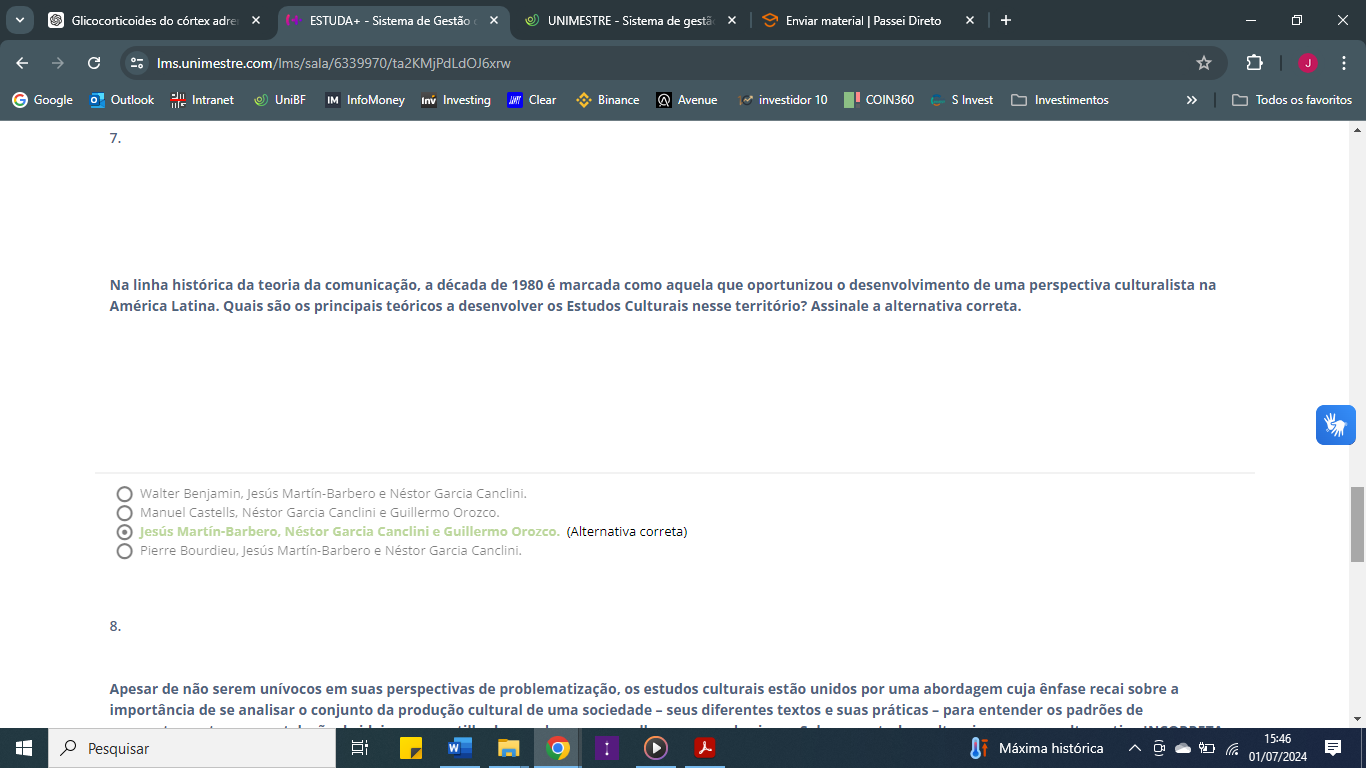Click the page vertical scrollbar thumb
1366x768 pixels.
(1357, 525)
